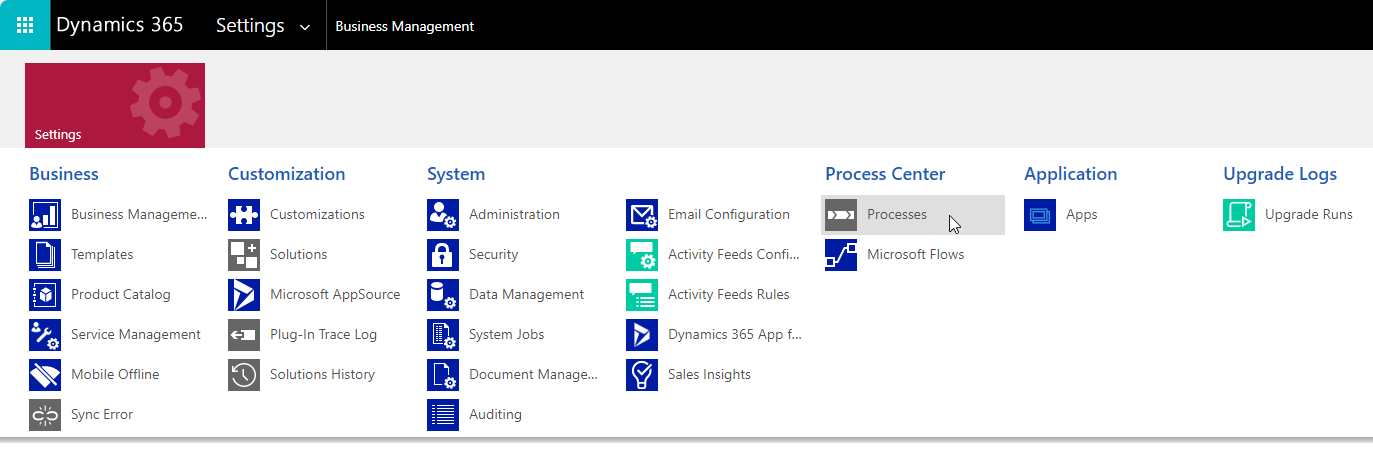
Task: Open the Templates link
Action: 102,254
